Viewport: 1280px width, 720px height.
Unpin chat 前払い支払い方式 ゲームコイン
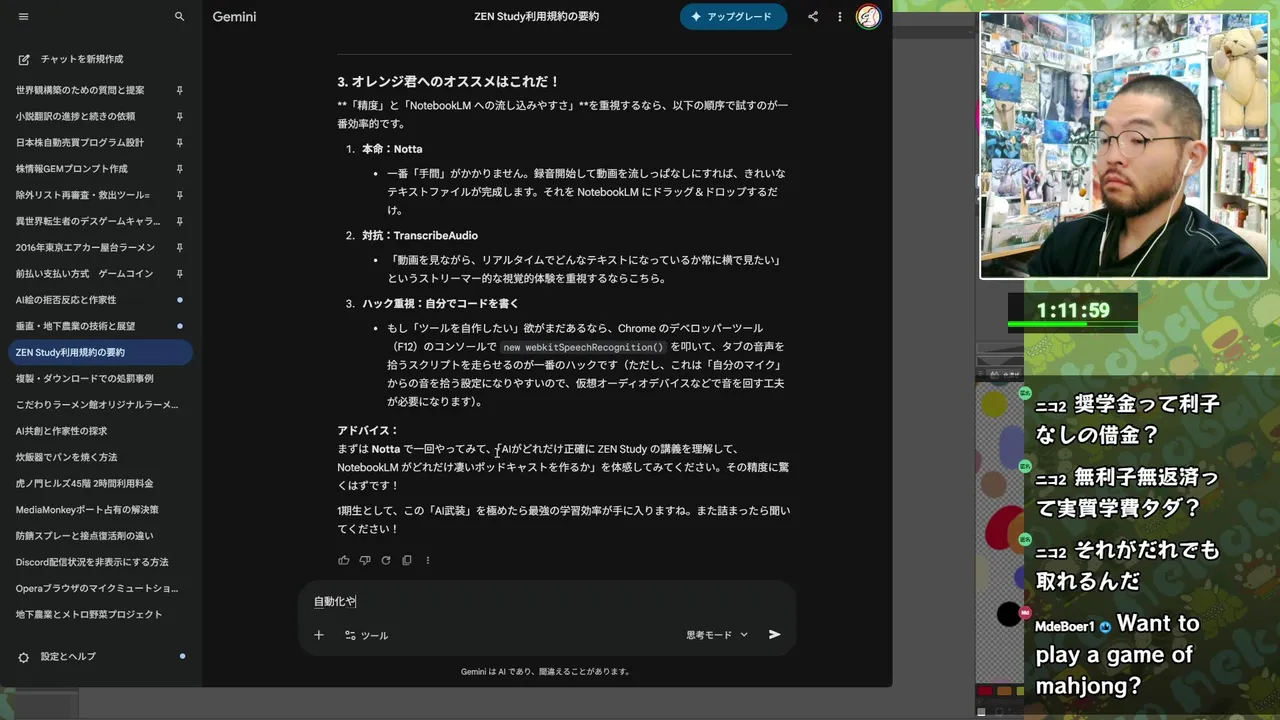(x=180, y=273)
